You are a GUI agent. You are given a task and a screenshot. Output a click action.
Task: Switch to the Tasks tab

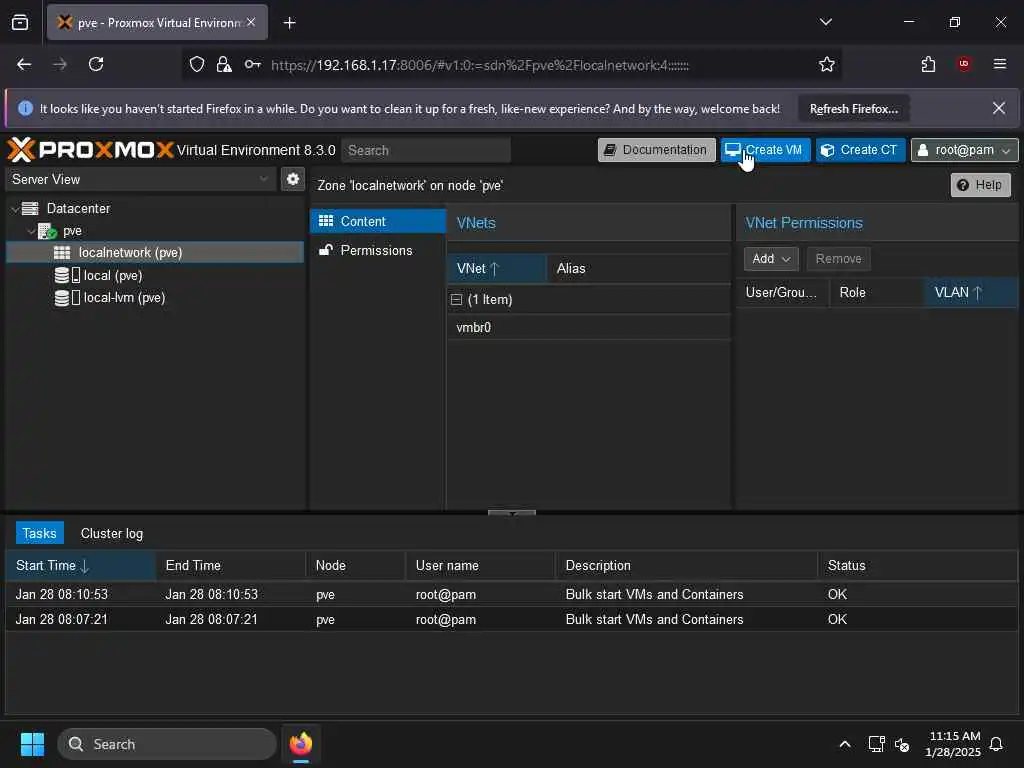coord(40,534)
